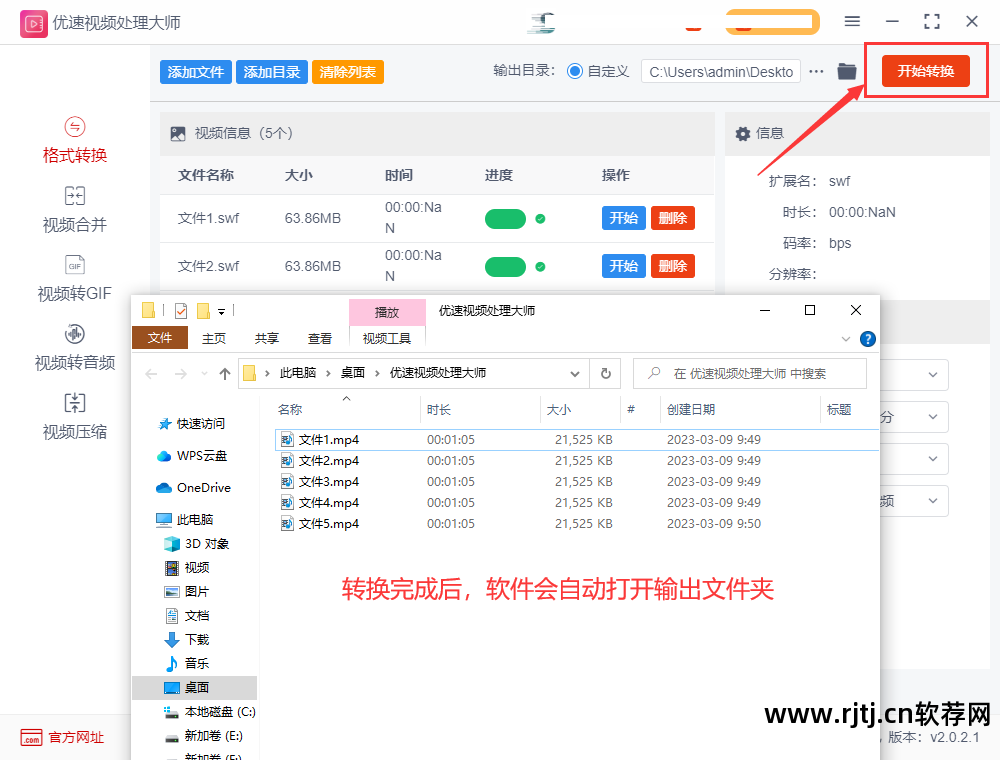The image size is (1000, 760).
Task: Open the quick access toolbar customize dropdown
Action: click(221, 312)
